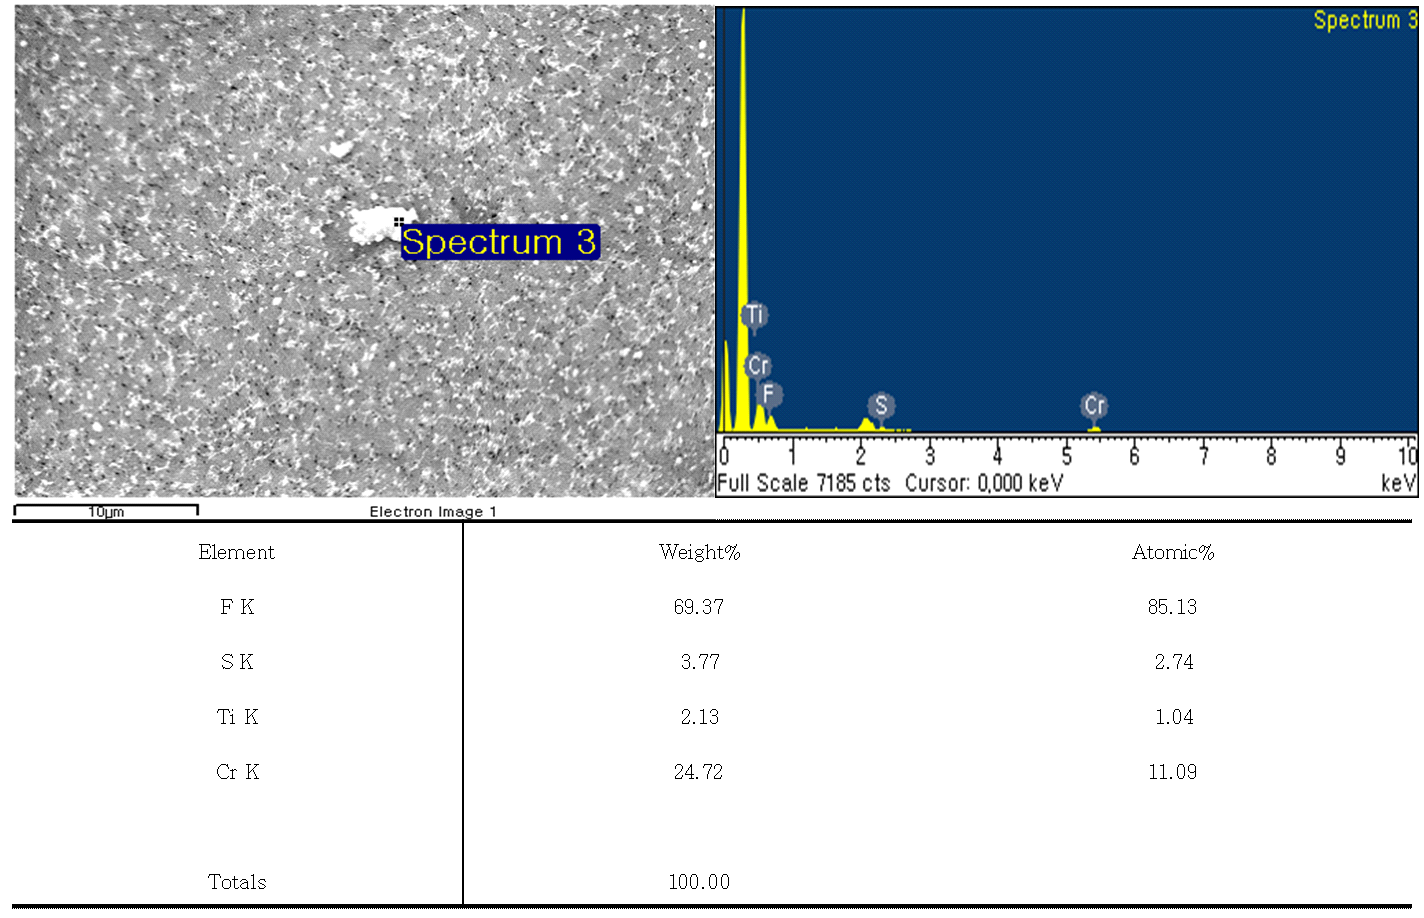Click the F peak label in the spectrum
The width and height of the screenshot is (1424, 918).
point(769,394)
